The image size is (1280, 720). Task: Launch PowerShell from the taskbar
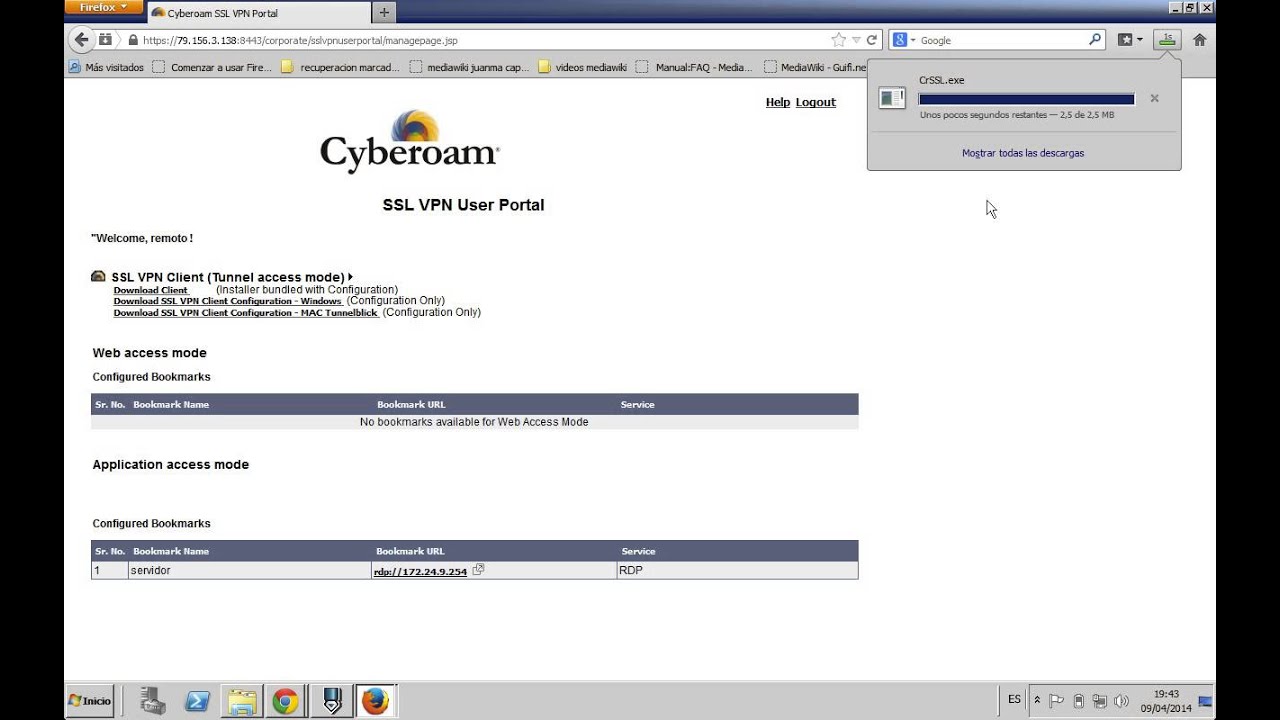click(197, 701)
